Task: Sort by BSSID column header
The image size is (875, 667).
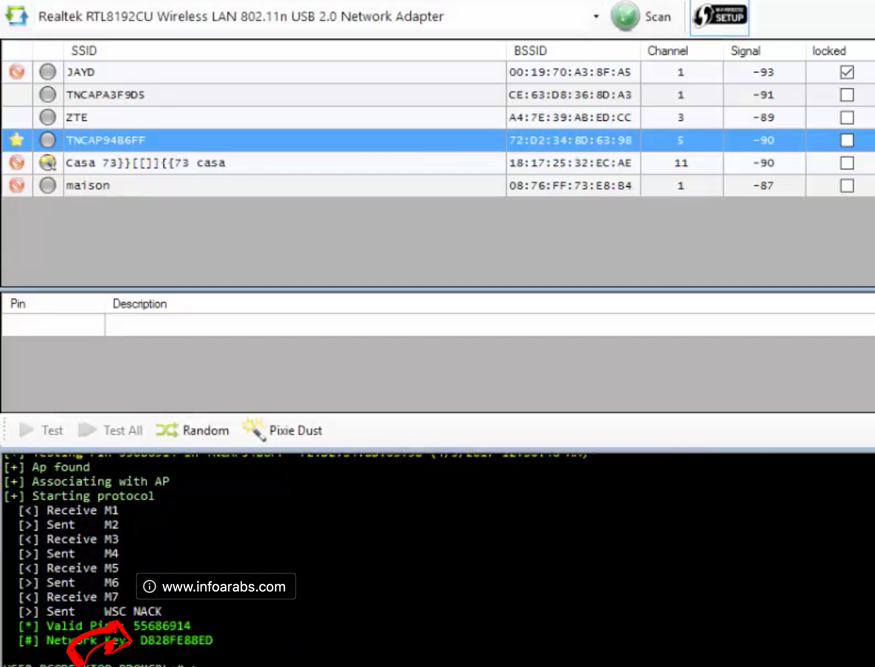Action: pyautogui.click(x=530, y=51)
